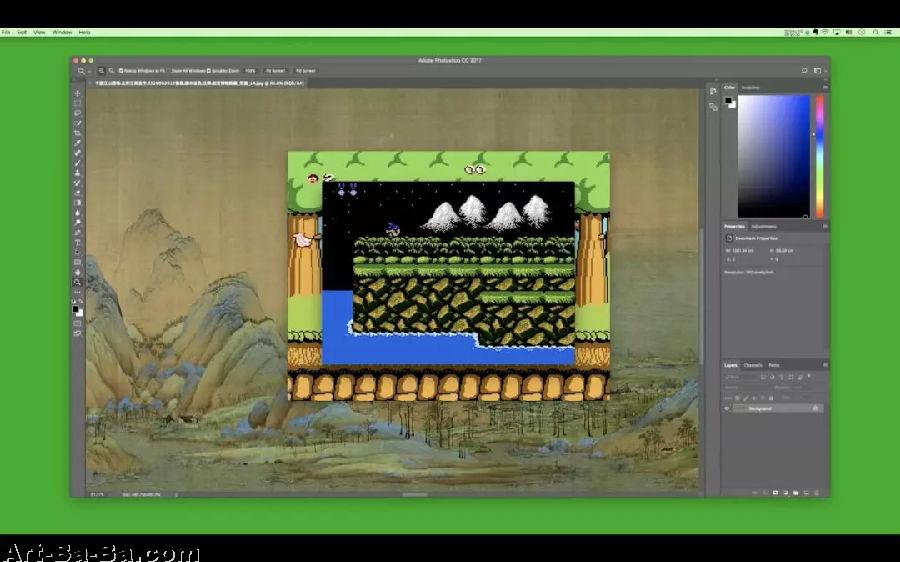Choose Zoom Out mode in options bar

coord(111,71)
